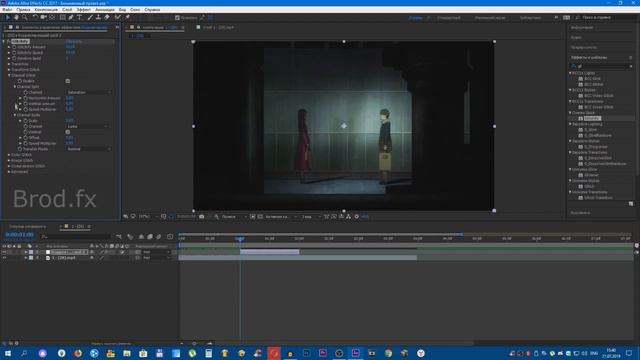This screenshot has height=360, width=640.
Task: Click the Graph Editor icon in timeline
Action: click(170, 237)
